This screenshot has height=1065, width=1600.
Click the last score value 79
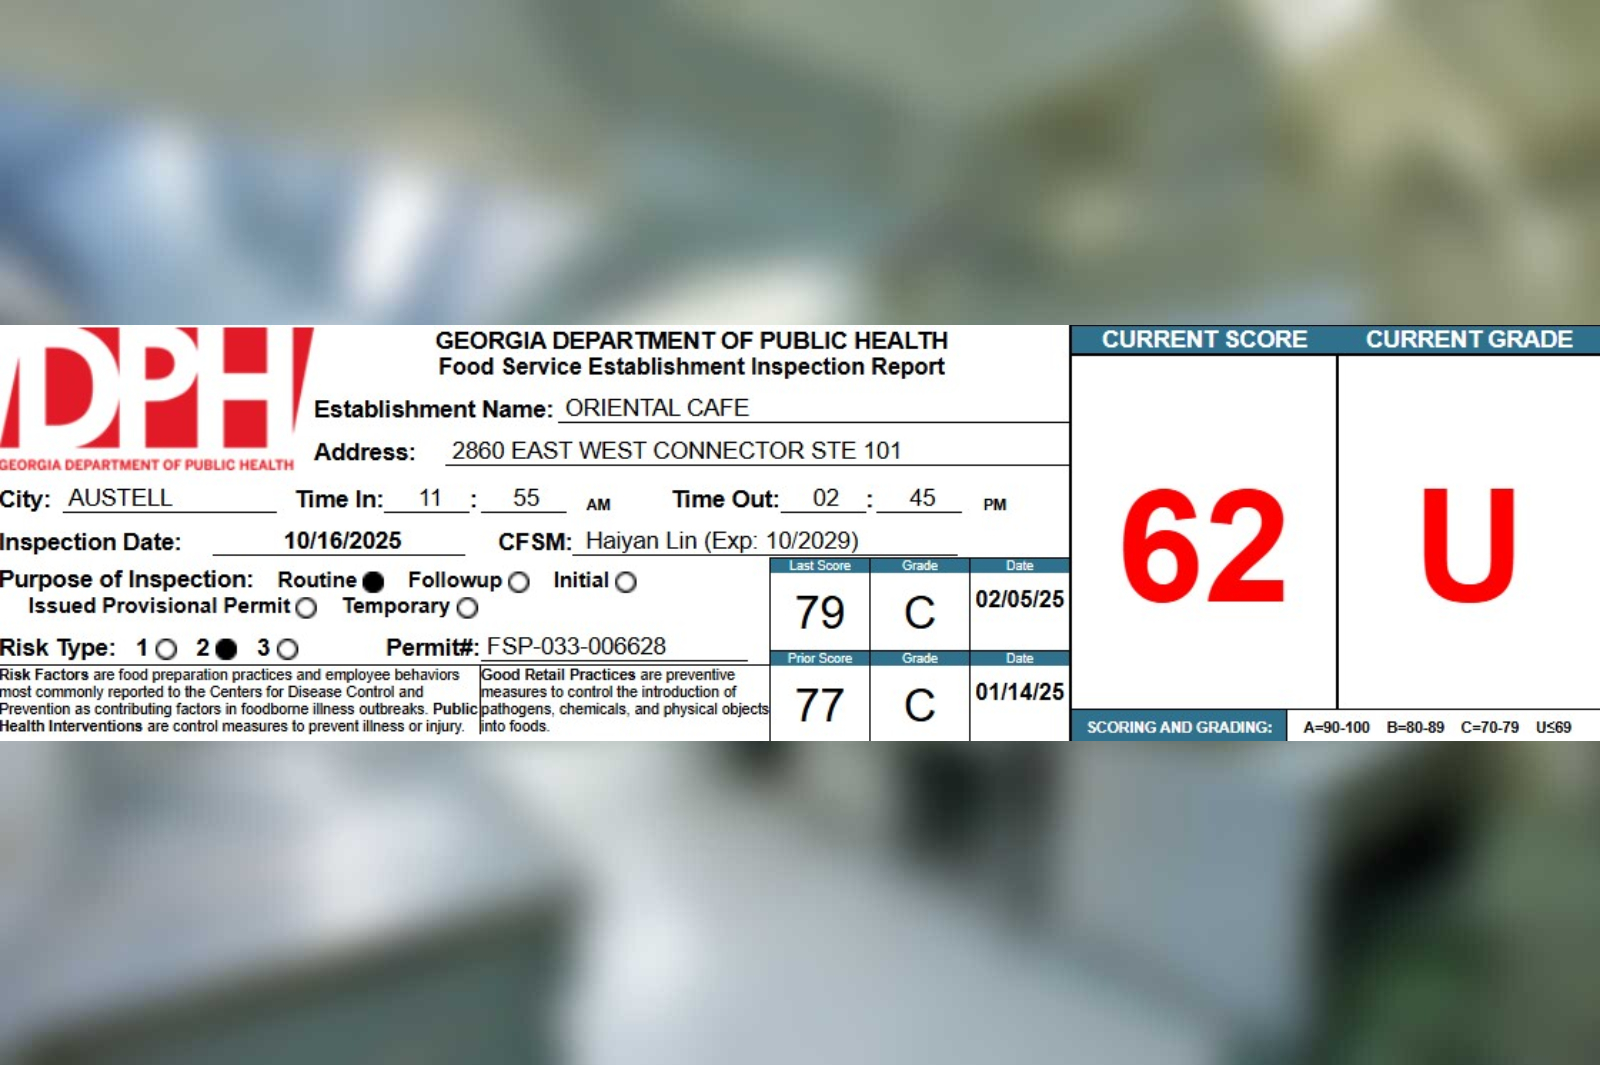pos(820,613)
